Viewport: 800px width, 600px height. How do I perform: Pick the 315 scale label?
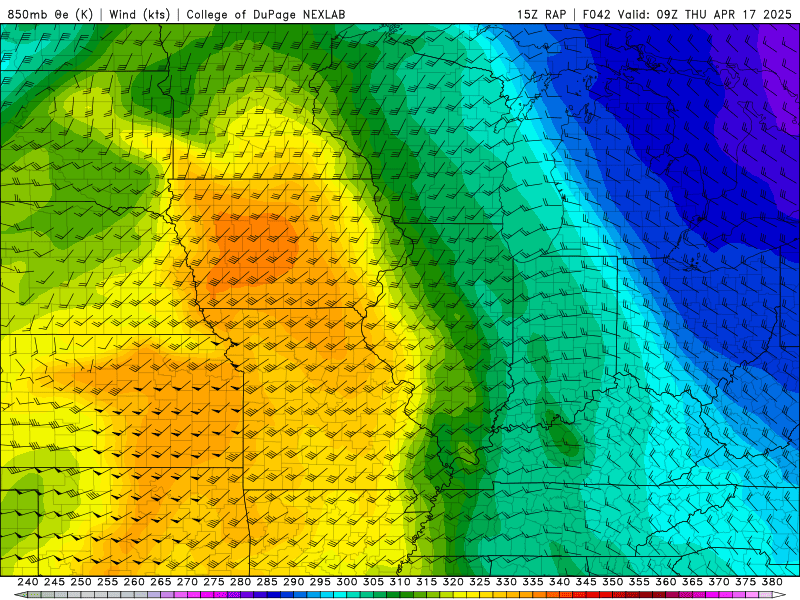tap(427, 582)
